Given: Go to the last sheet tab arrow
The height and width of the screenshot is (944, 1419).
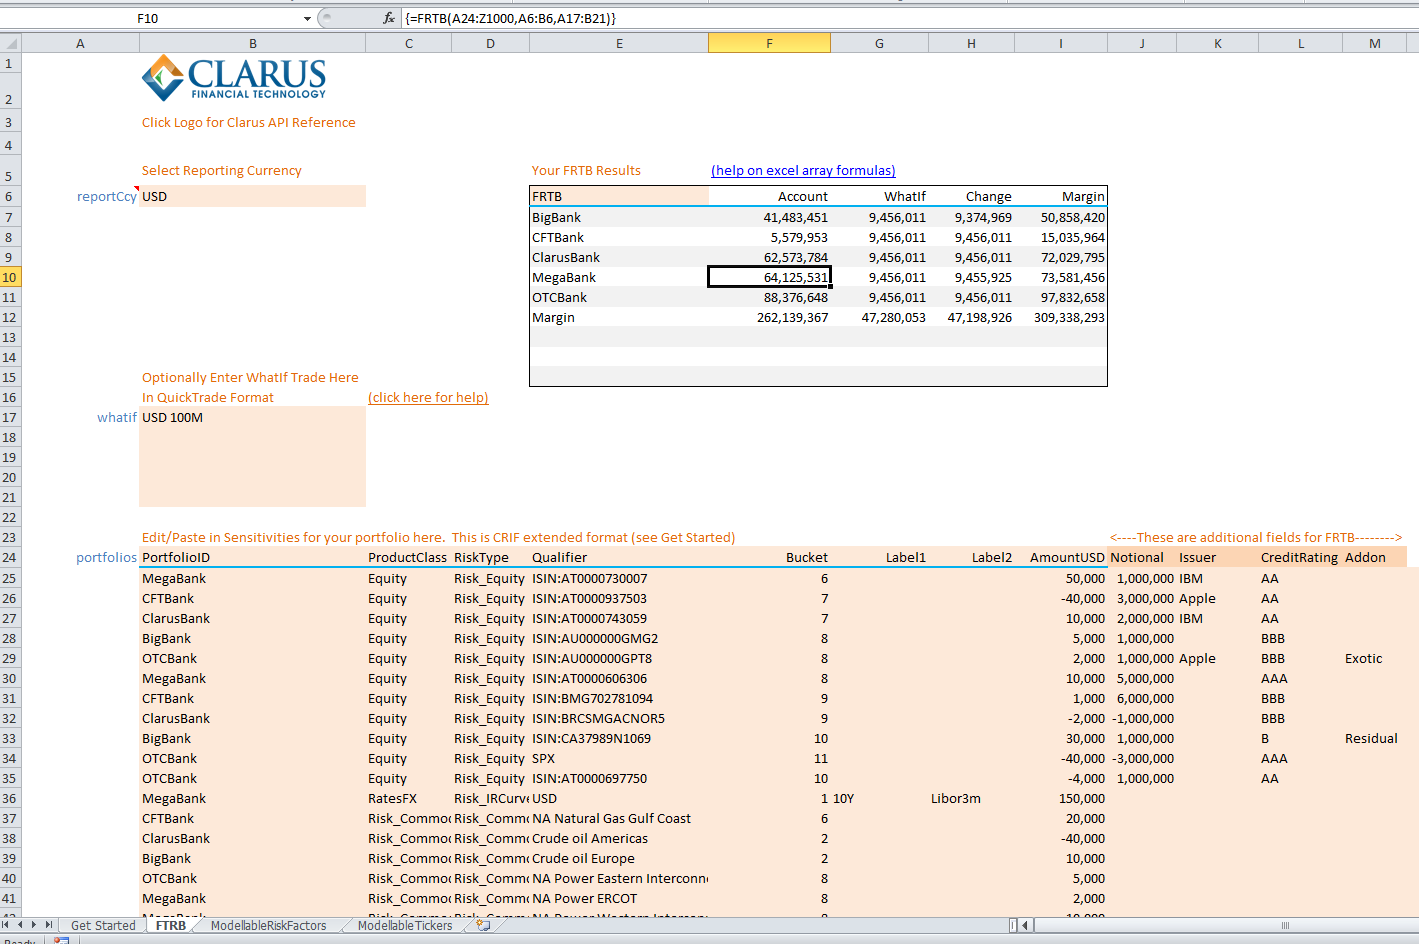Looking at the screenshot, I should pyautogui.click(x=48, y=925).
